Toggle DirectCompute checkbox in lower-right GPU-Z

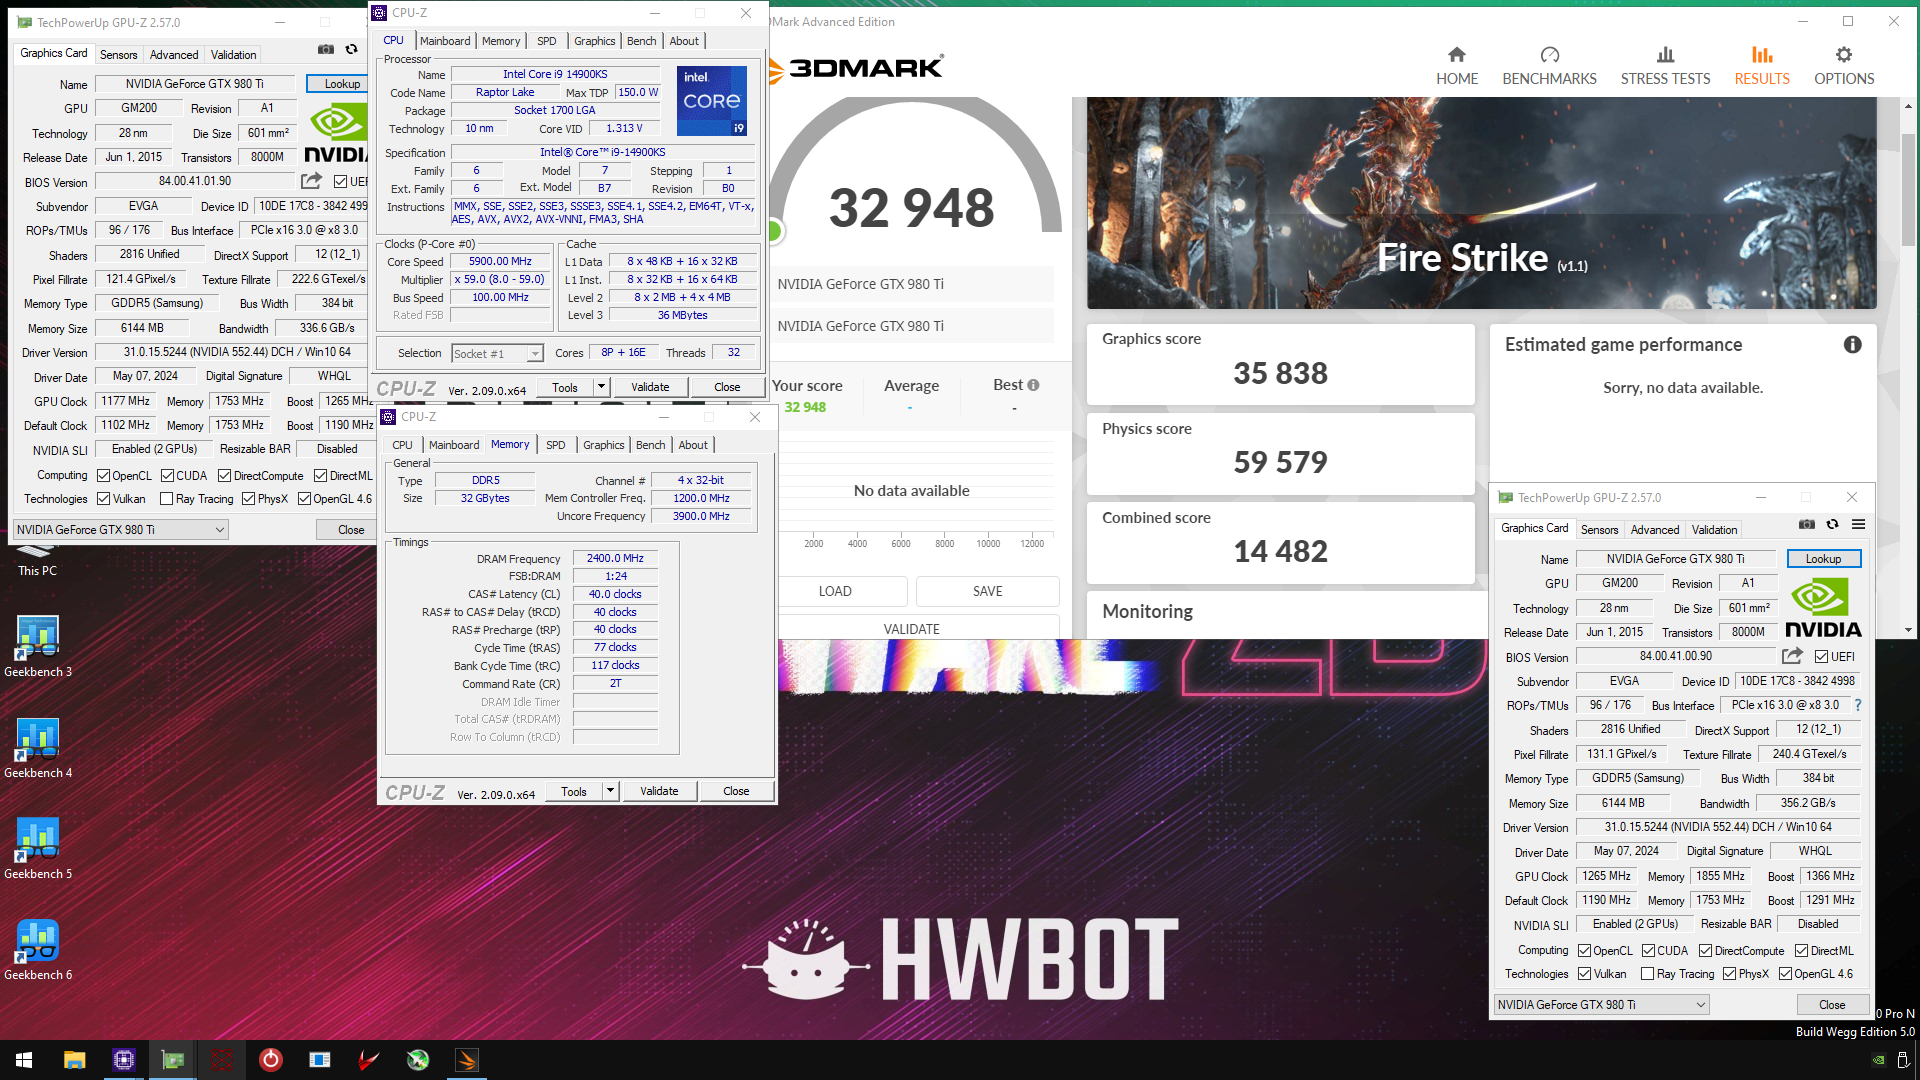coord(1705,951)
